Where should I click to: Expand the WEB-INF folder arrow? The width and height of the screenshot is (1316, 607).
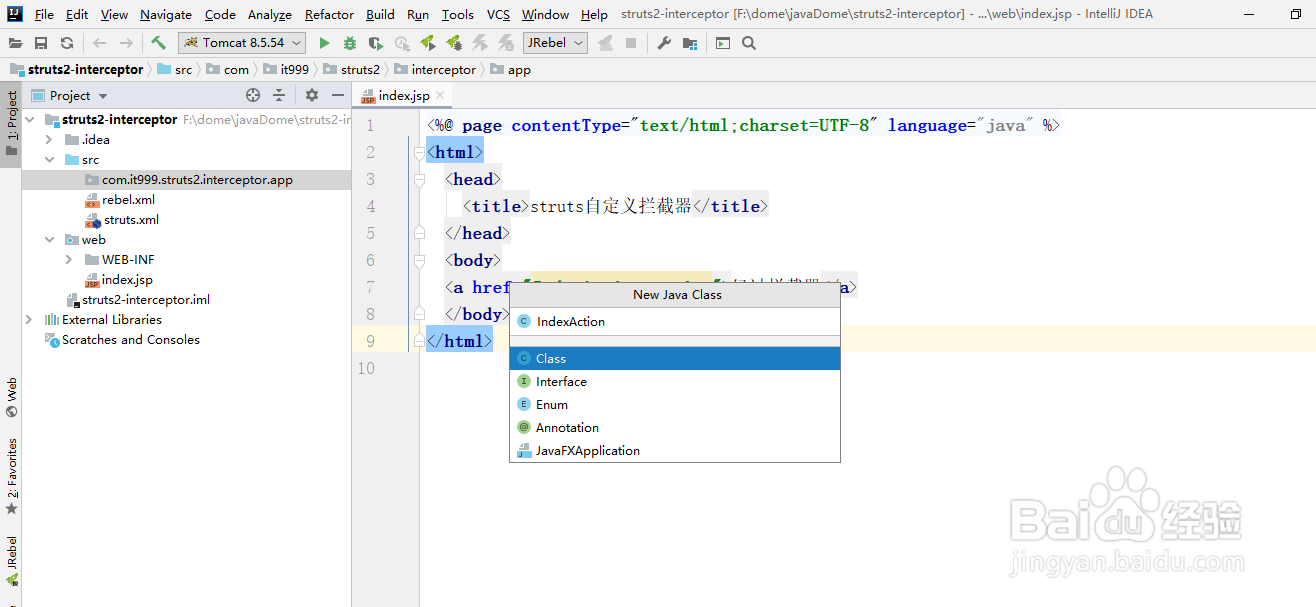(x=68, y=260)
